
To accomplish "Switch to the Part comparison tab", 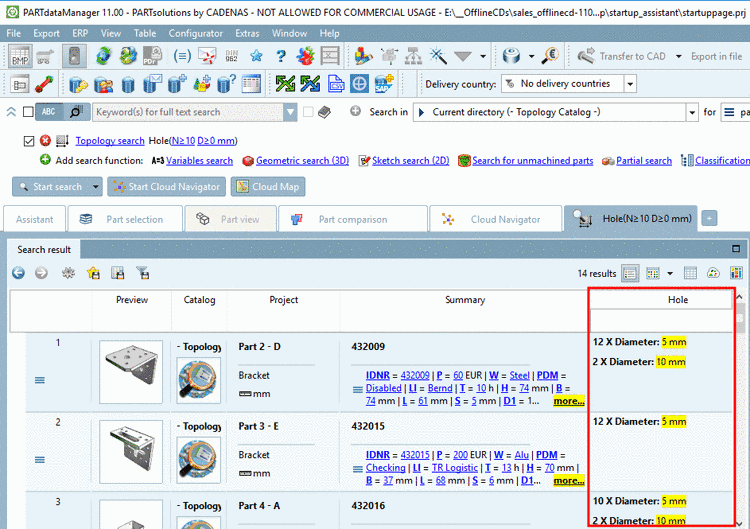I will point(353,219).
